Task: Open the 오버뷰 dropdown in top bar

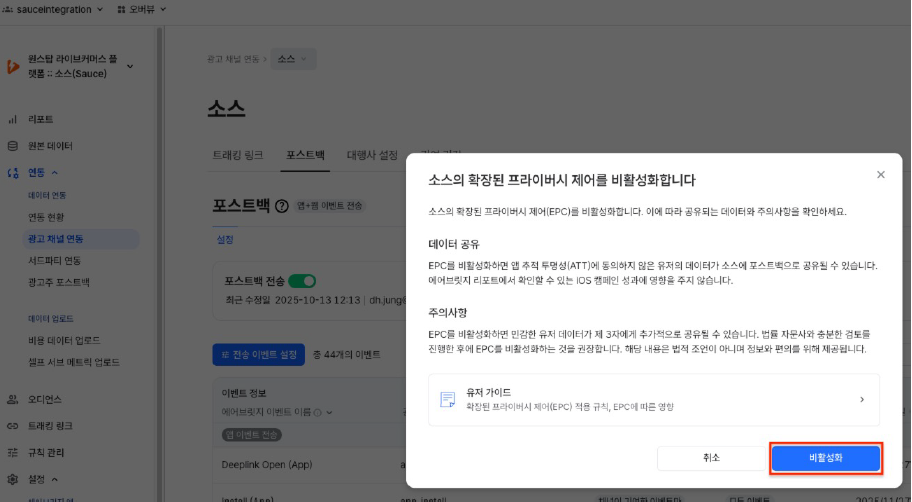Action: [x=142, y=9]
